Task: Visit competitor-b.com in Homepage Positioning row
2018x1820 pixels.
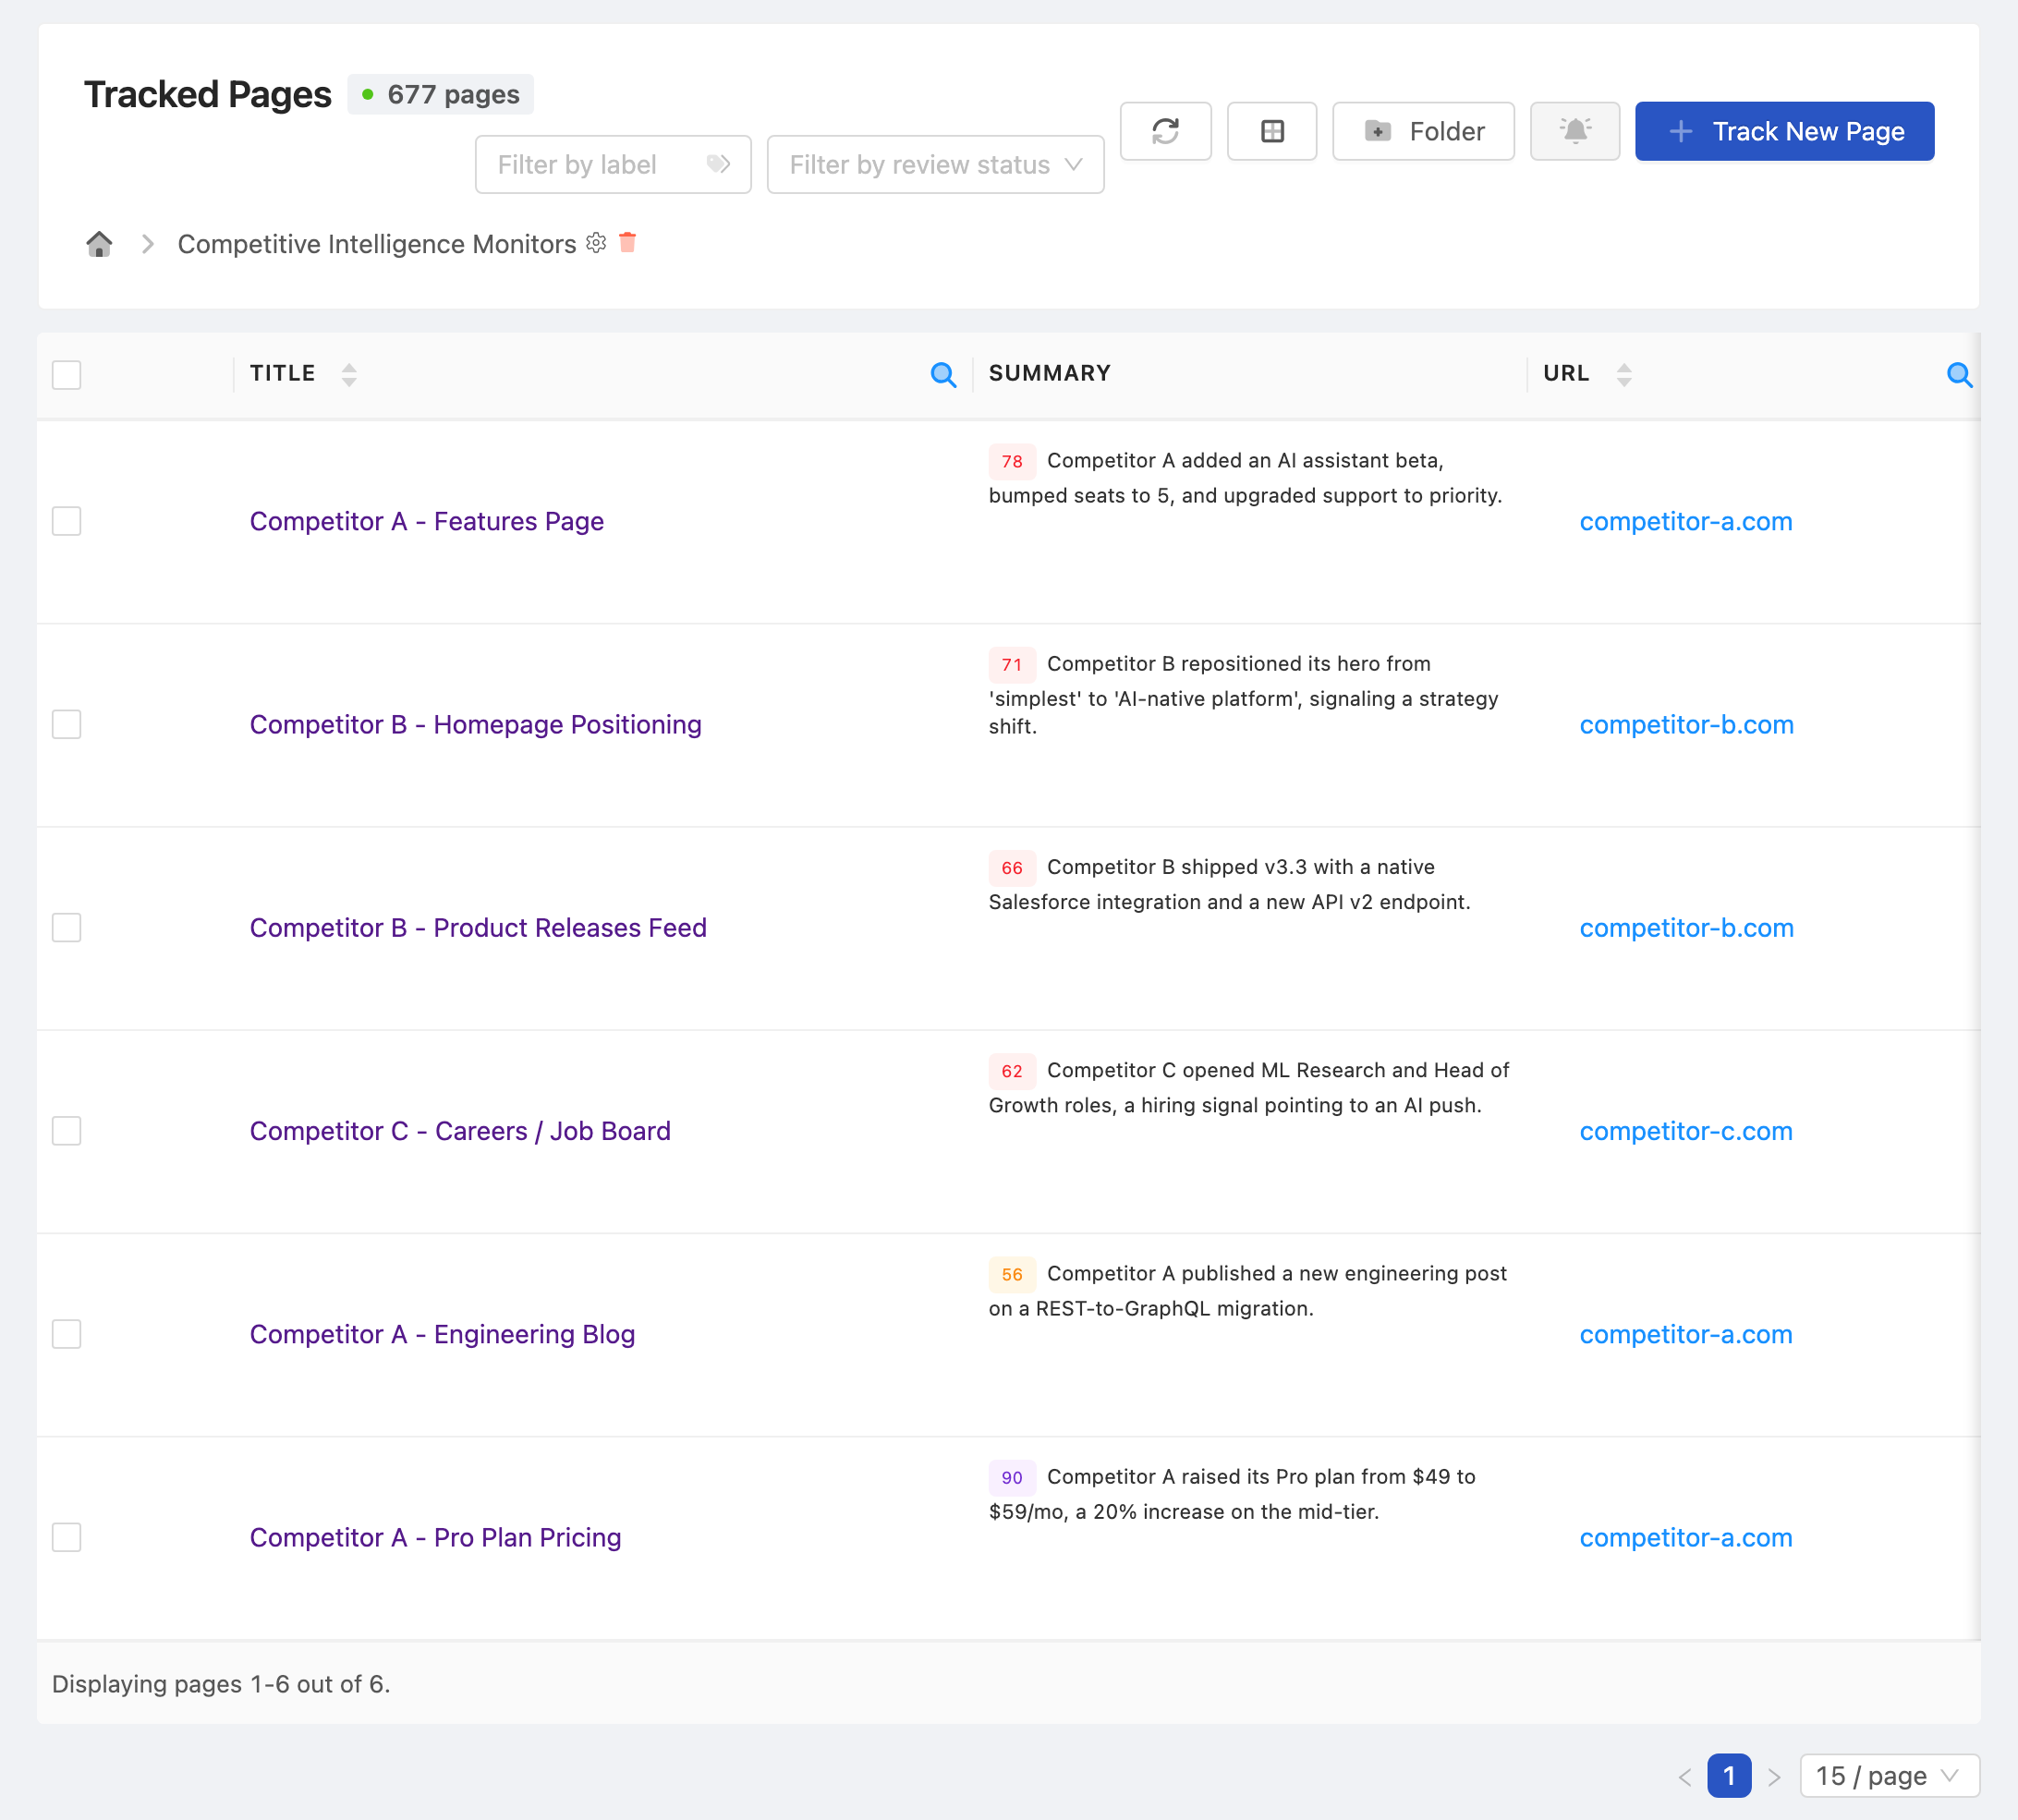Action: click(x=1687, y=724)
